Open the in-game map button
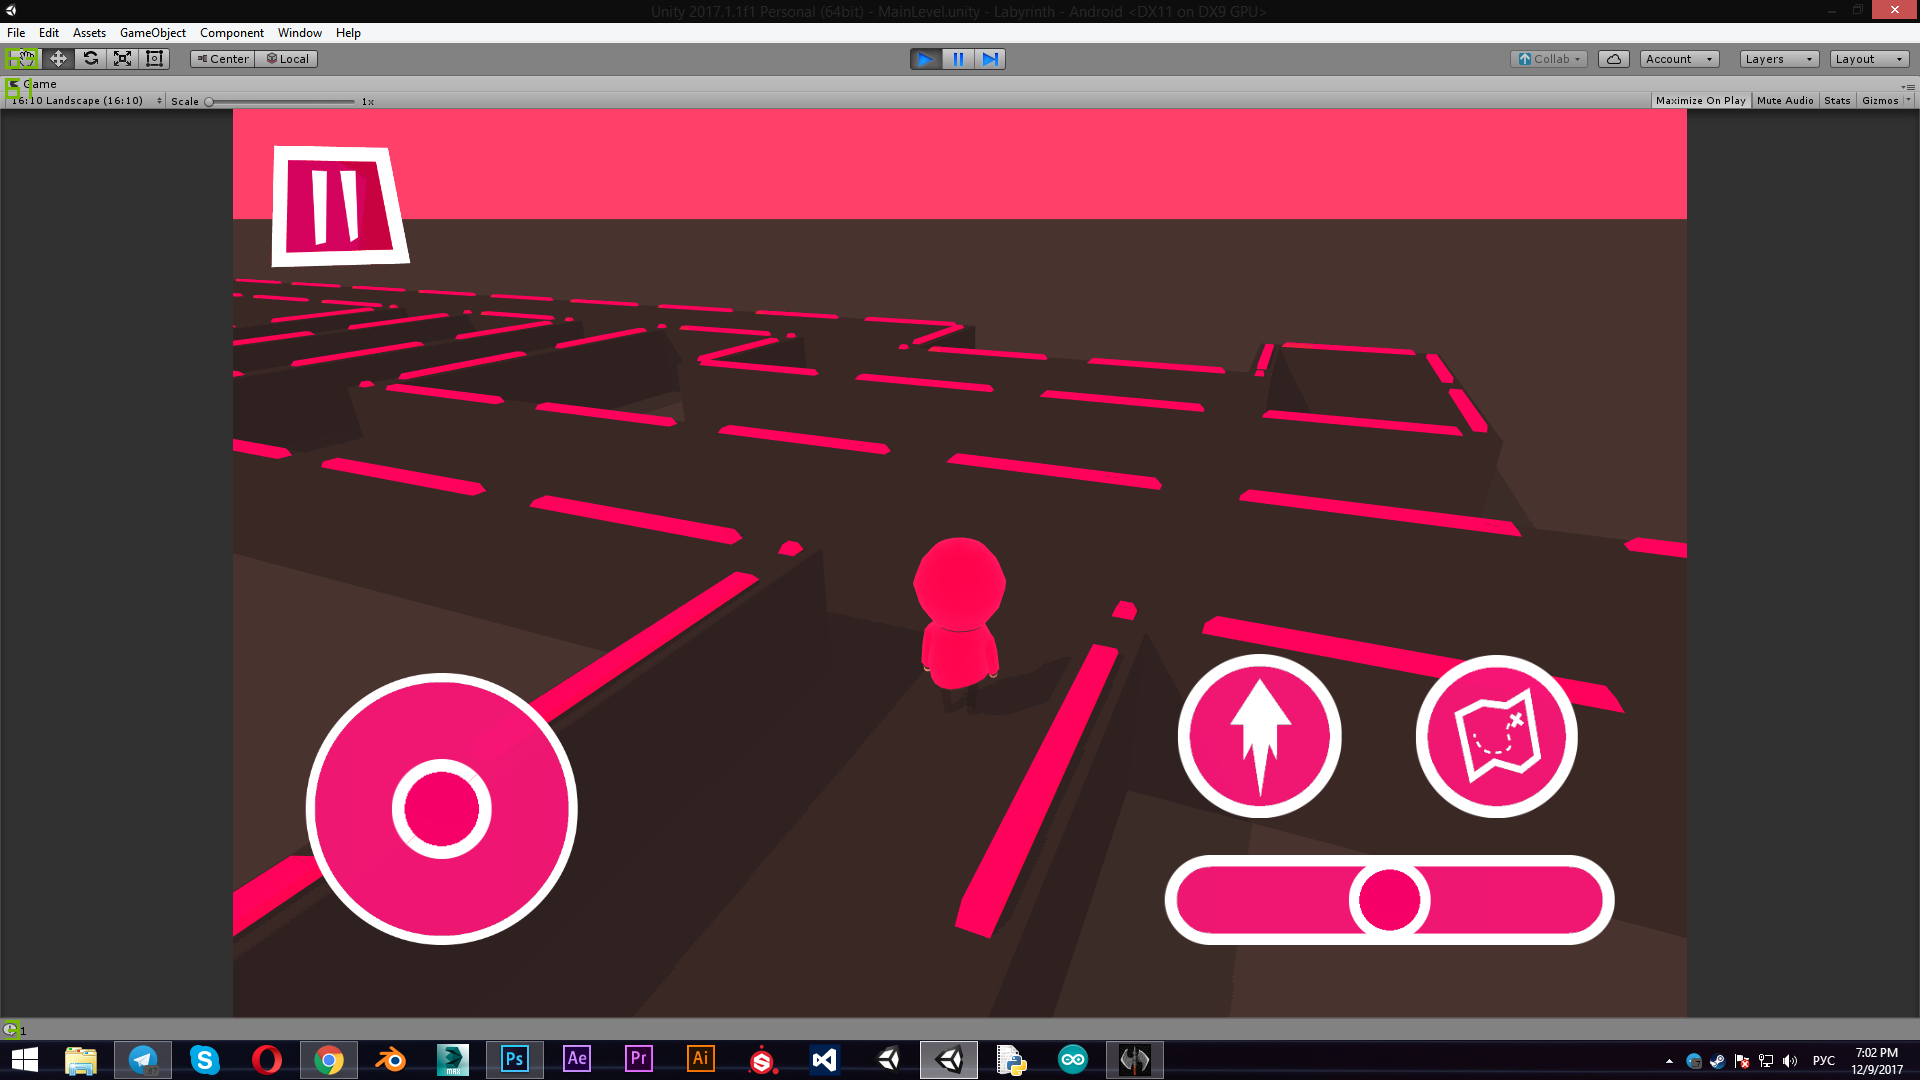This screenshot has height=1080, width=1920. click(x=1496, y=737)
